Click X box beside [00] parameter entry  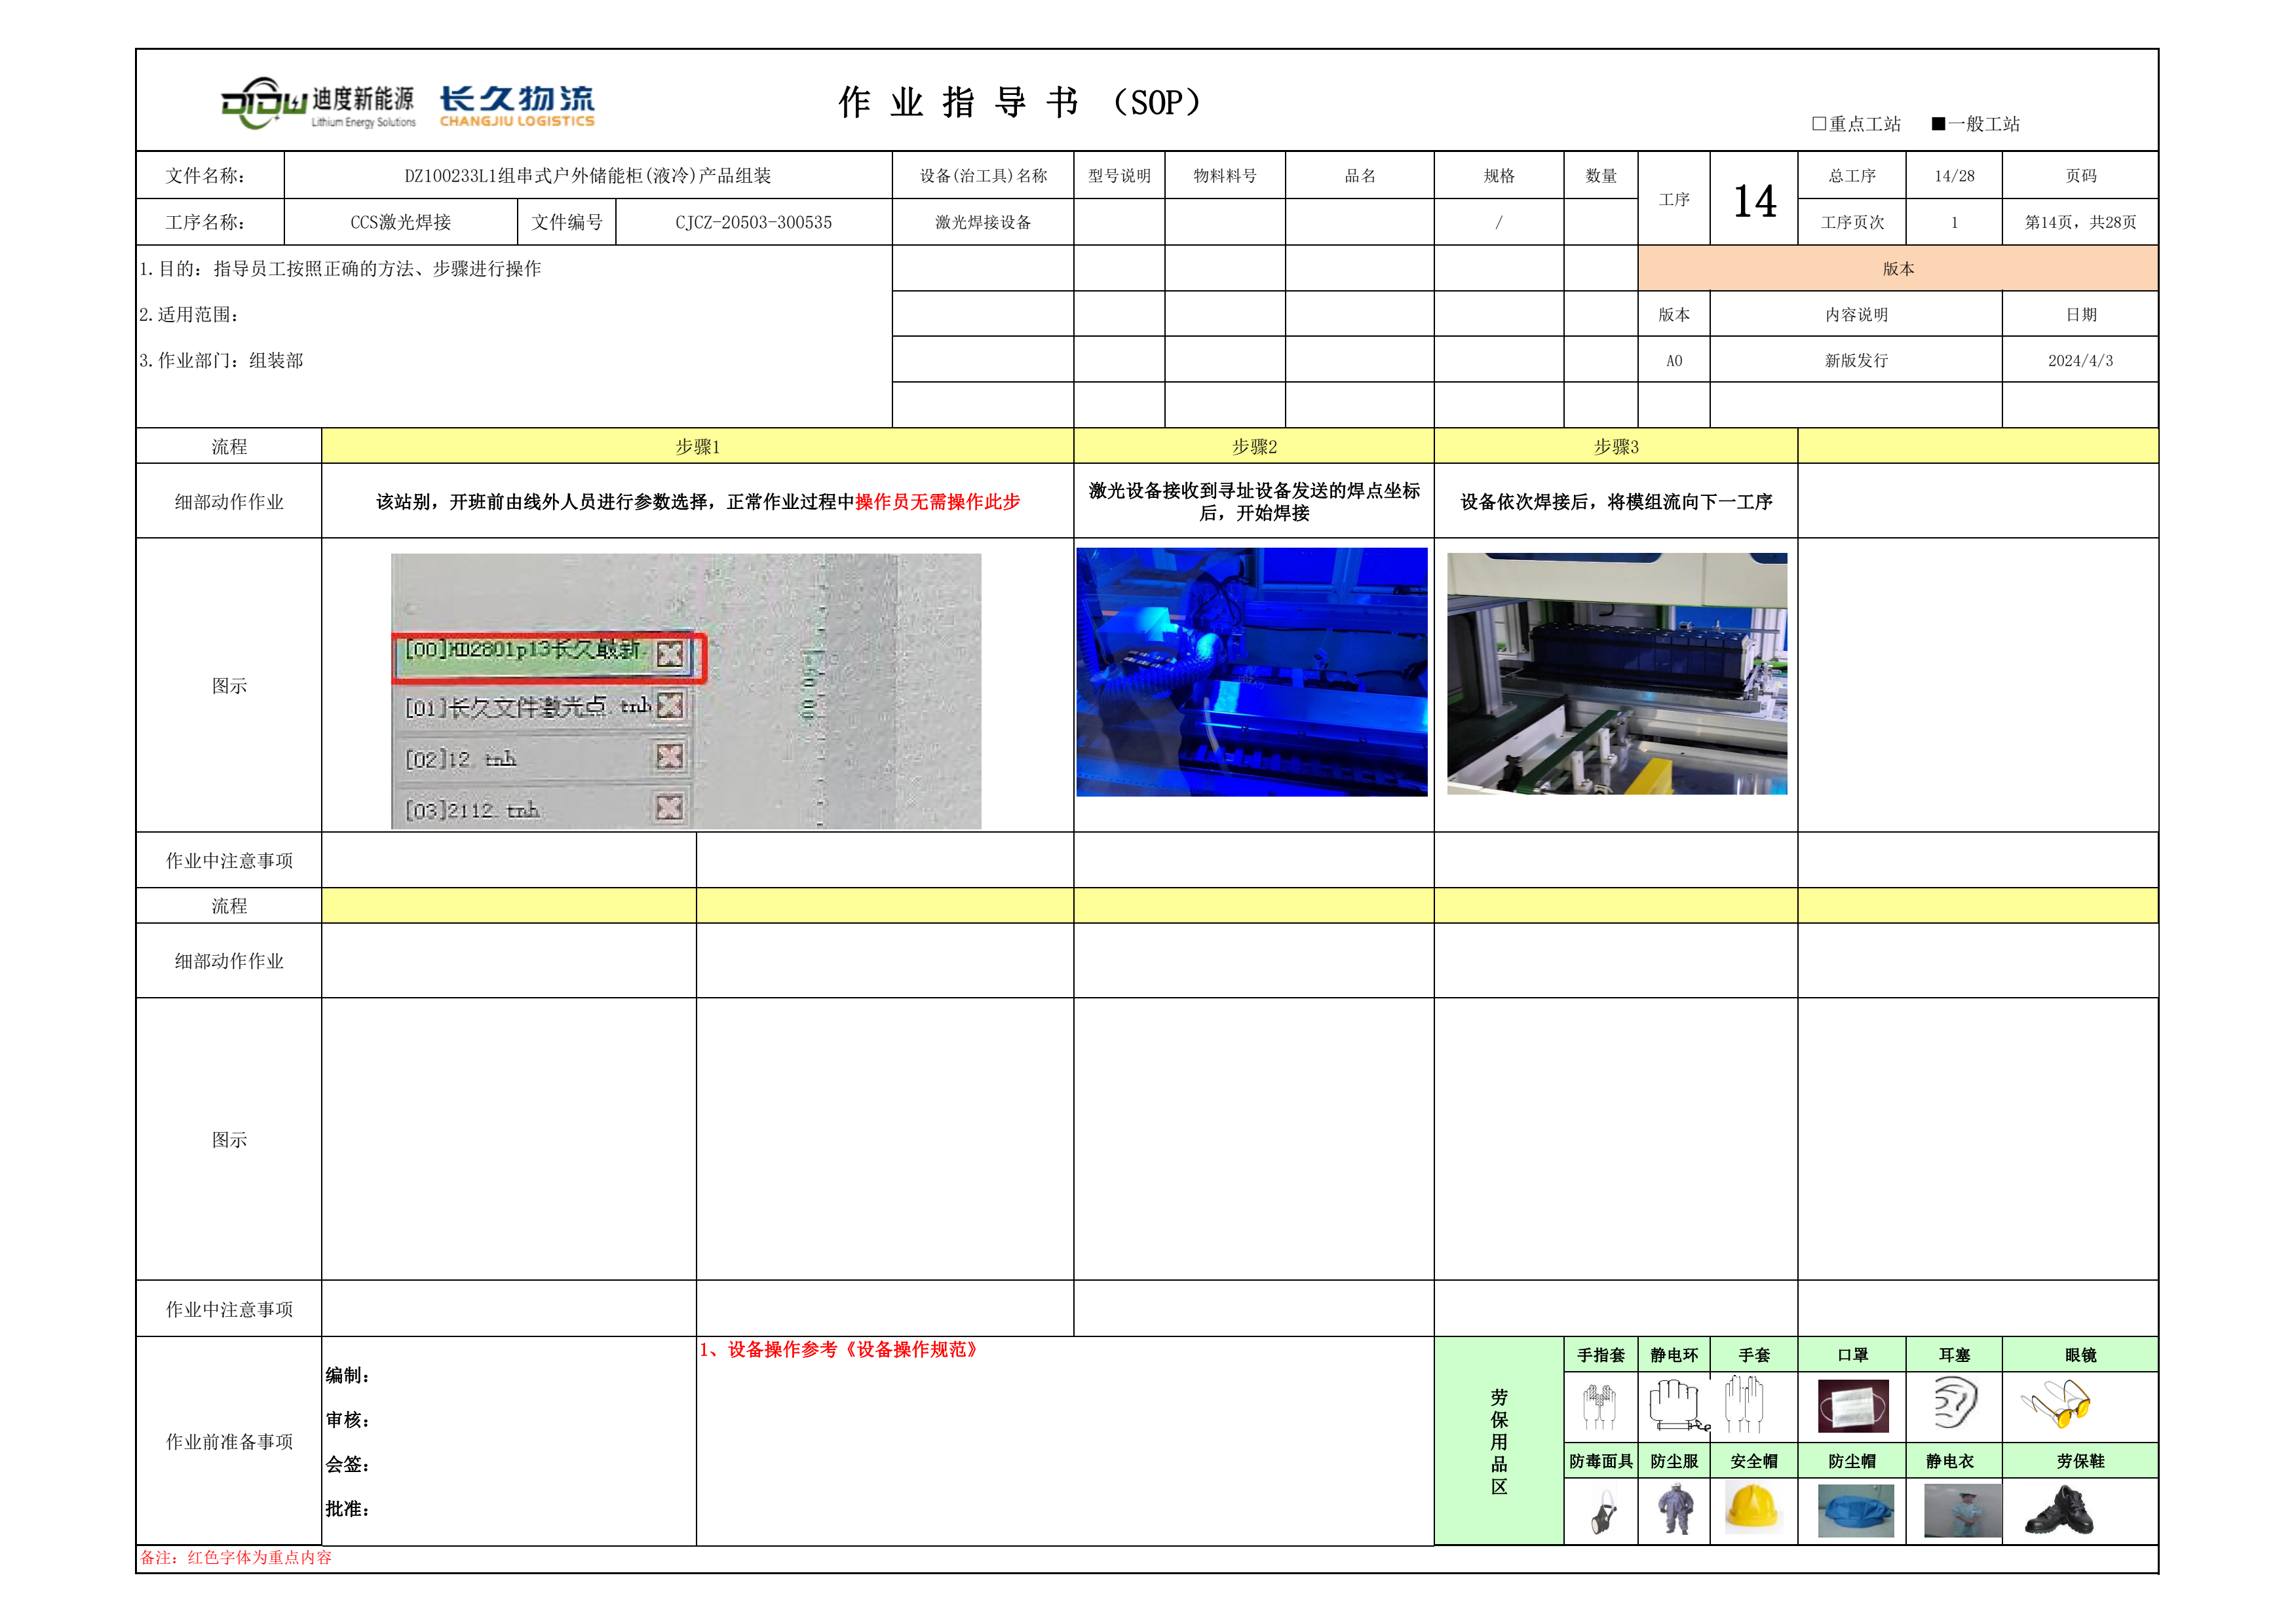[670, 654]
